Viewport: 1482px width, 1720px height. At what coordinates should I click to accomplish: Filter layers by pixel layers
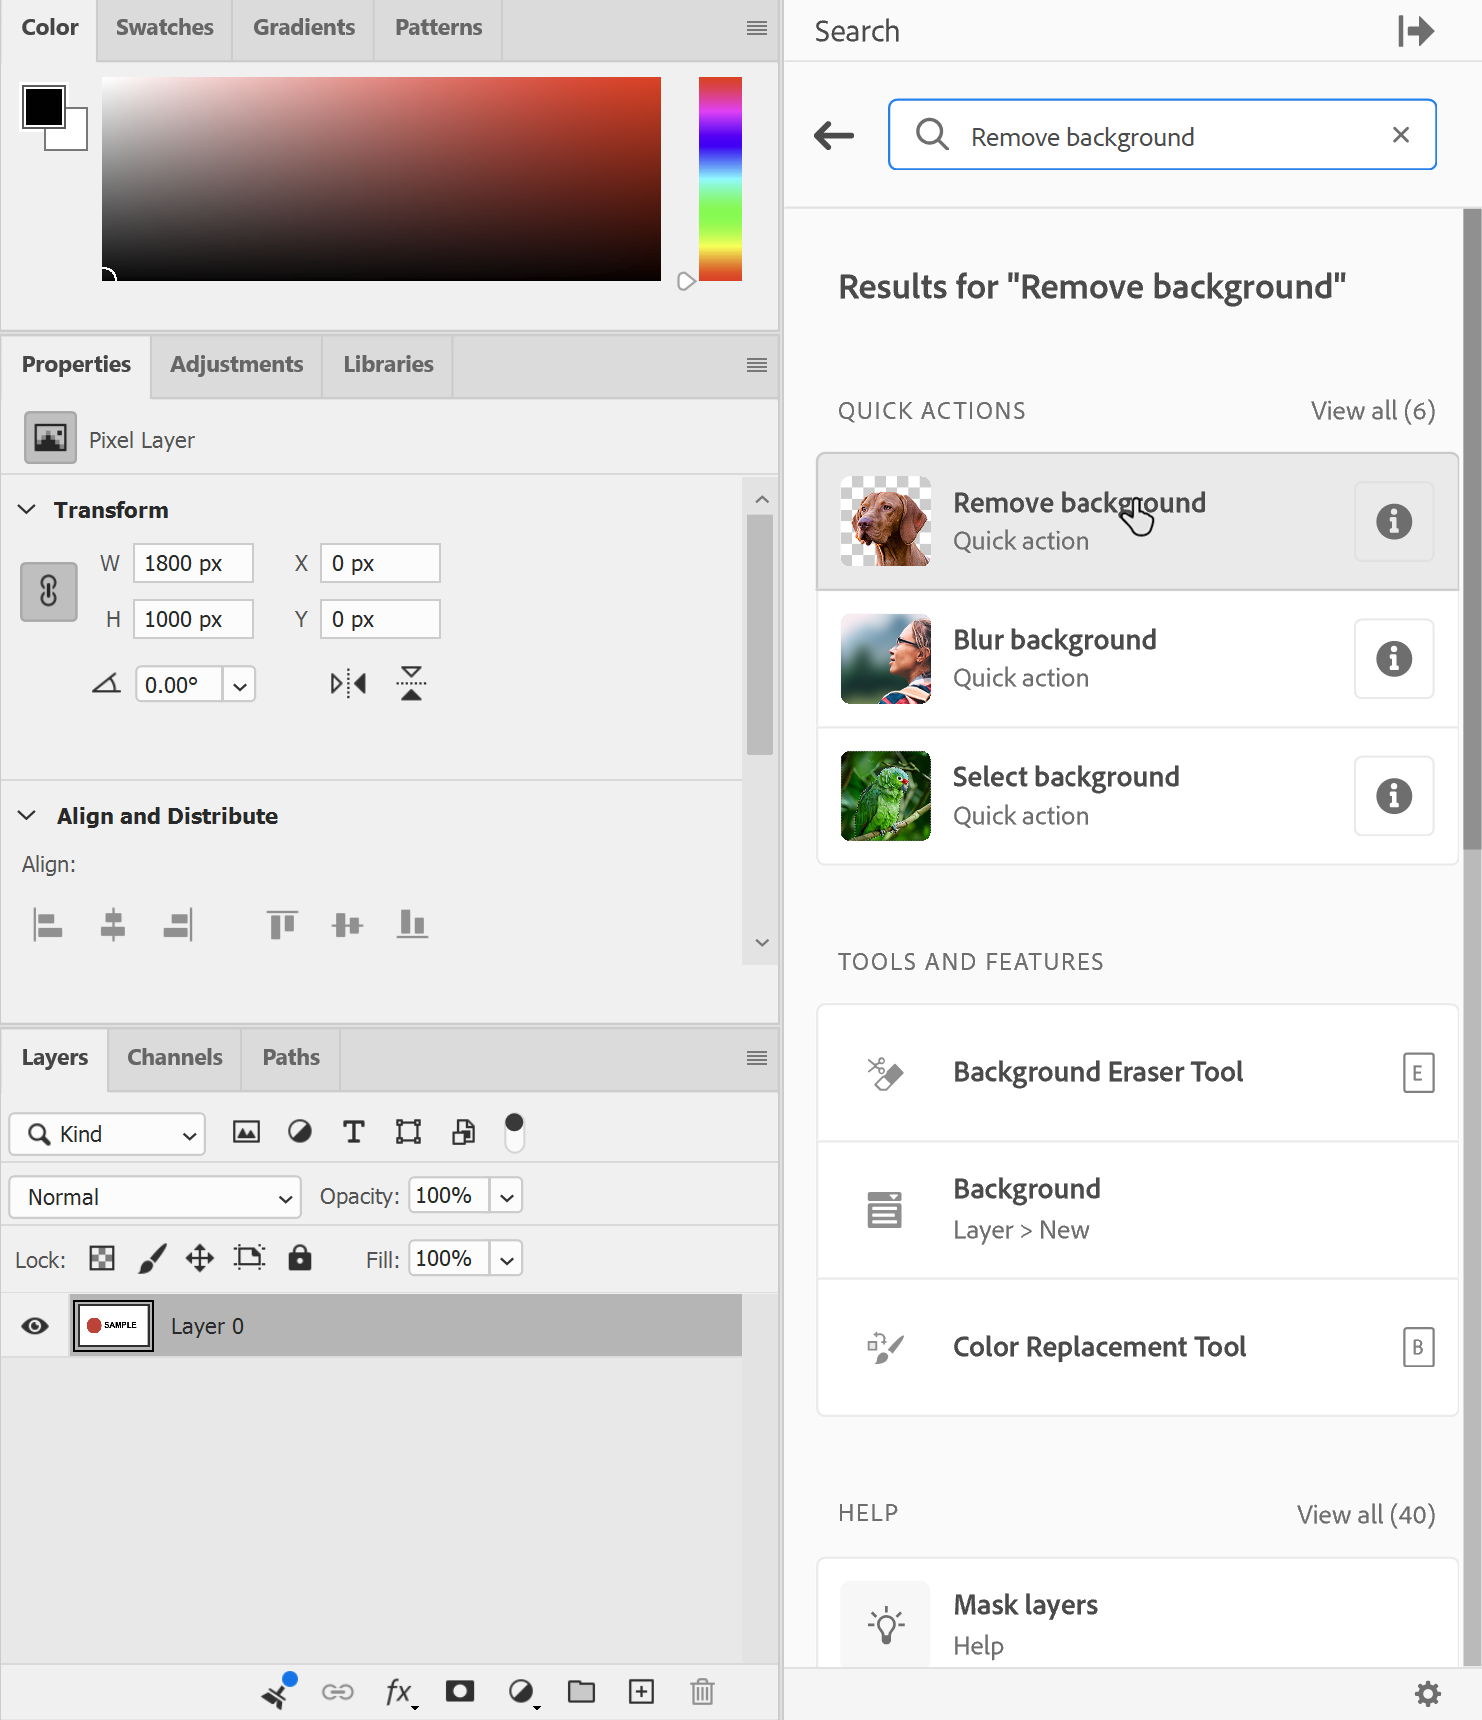point(246,1132)
